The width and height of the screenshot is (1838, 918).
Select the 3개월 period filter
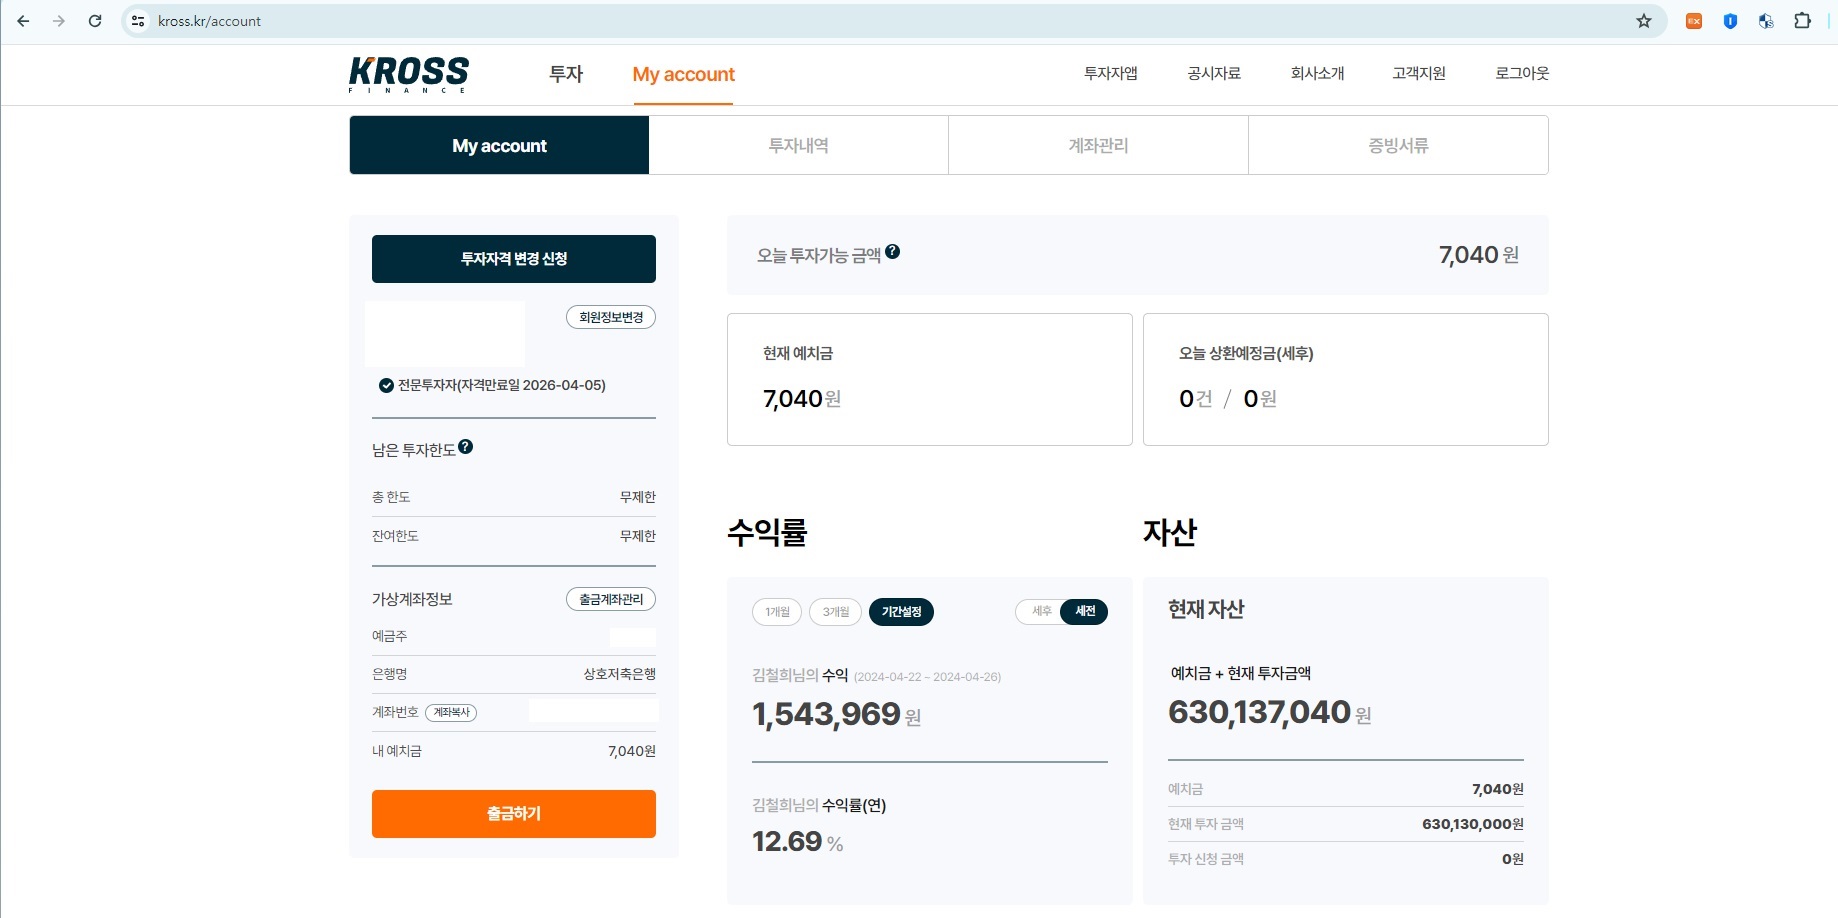pos(836,612)
